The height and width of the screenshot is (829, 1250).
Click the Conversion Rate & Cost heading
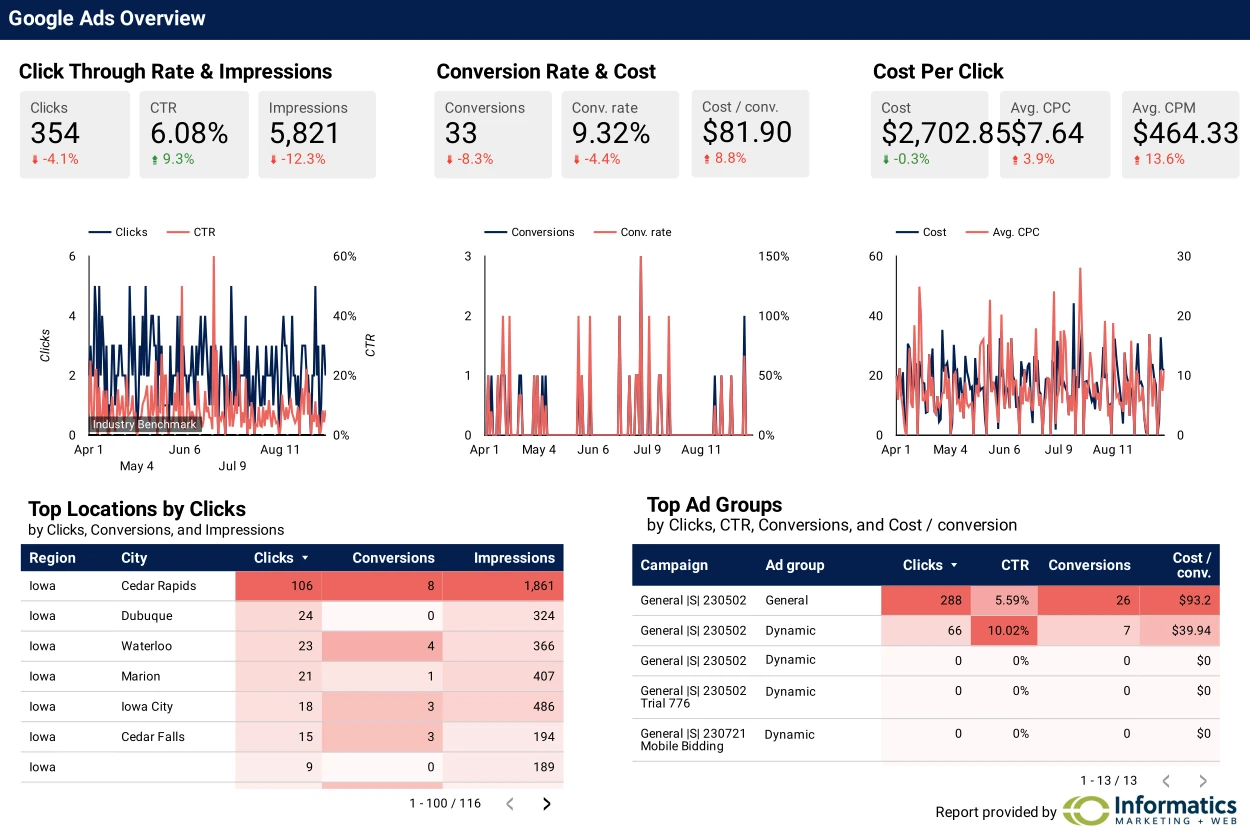click(546, 71)
